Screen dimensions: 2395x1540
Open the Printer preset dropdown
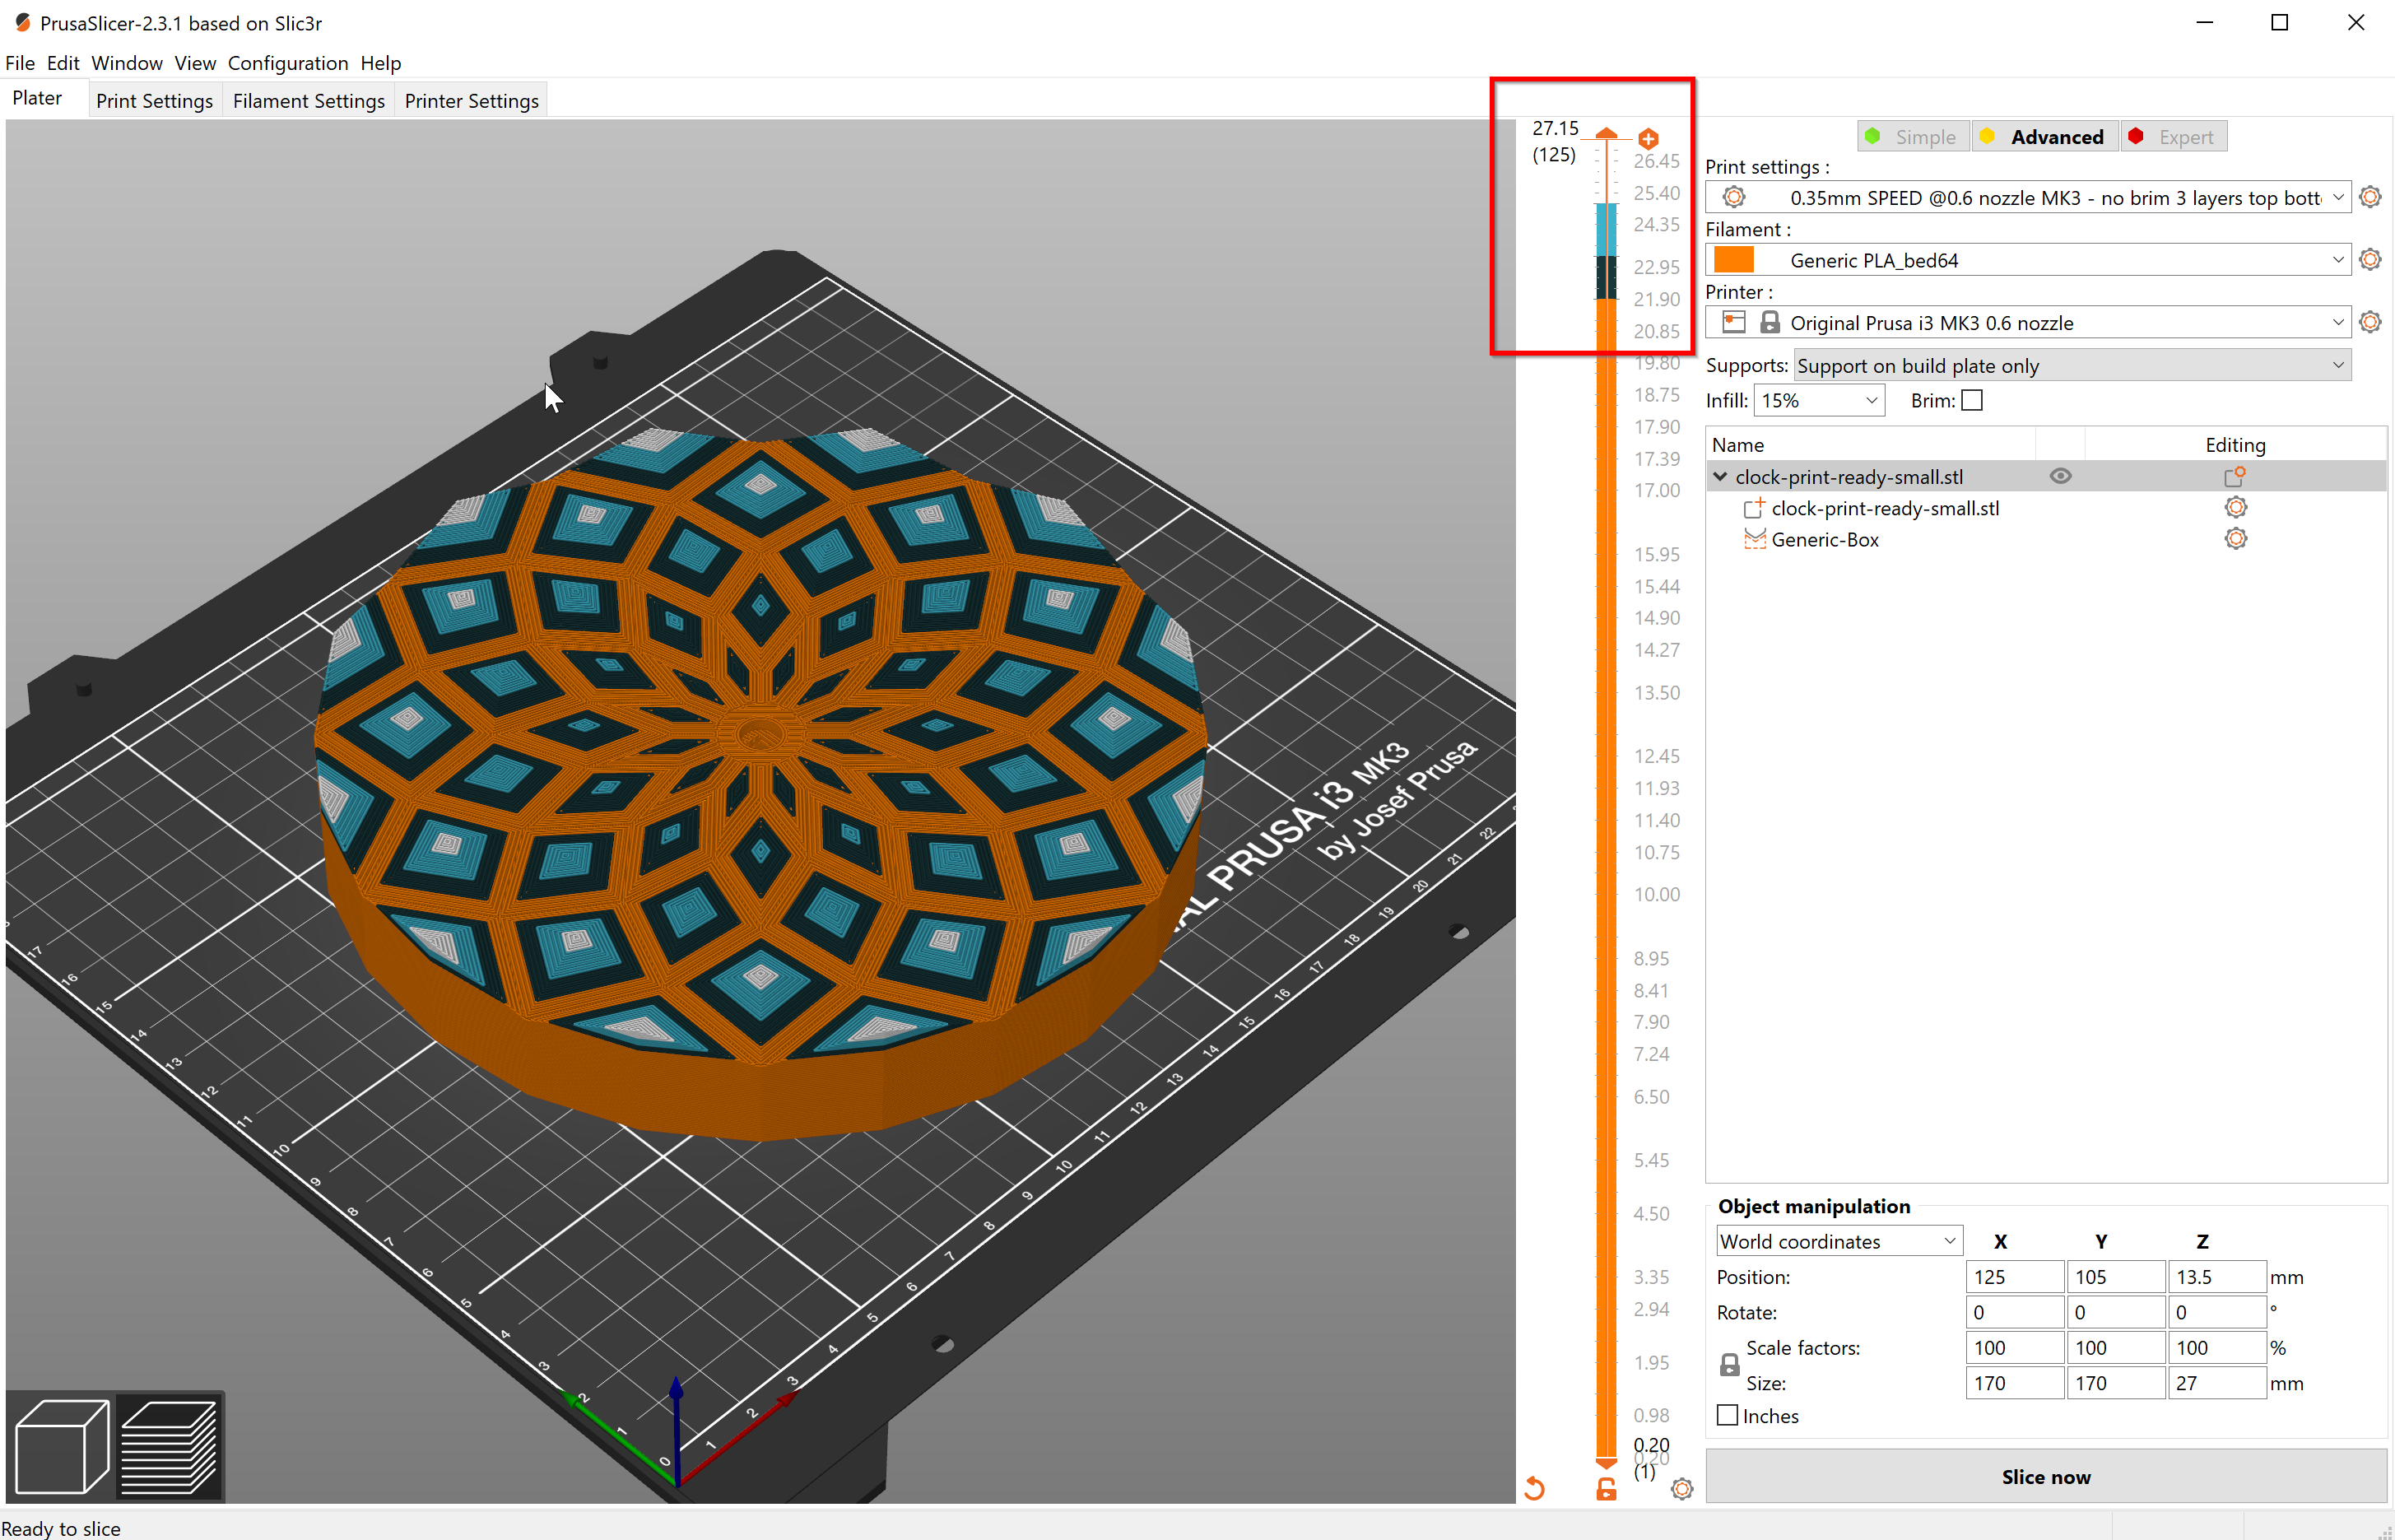[2027, 322]
